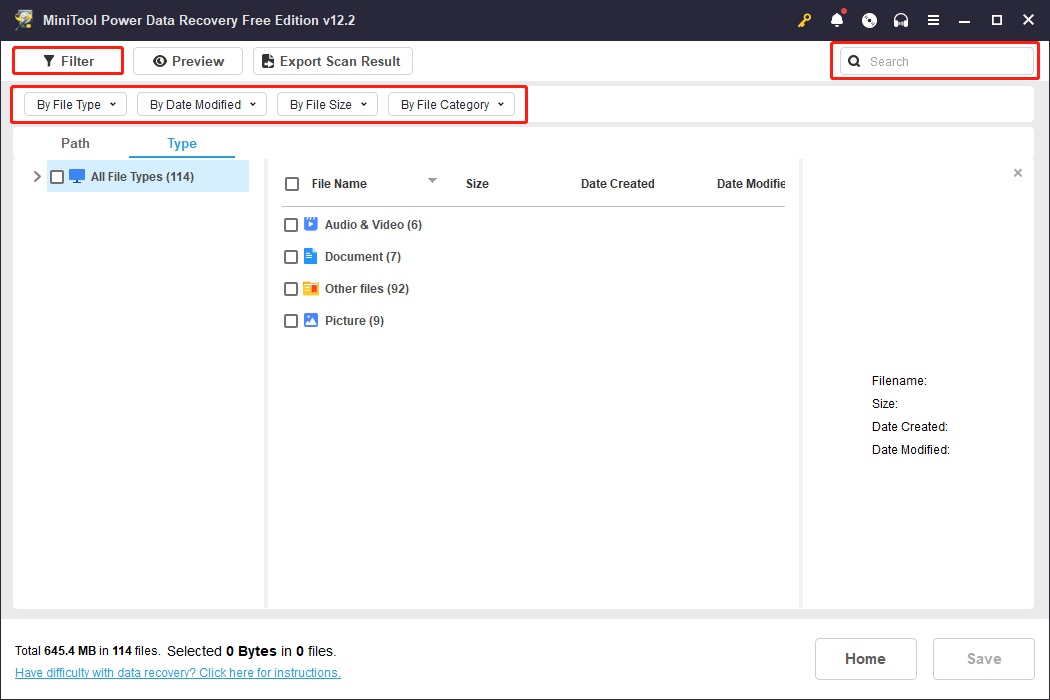Select the Document (7) row
Image resolution: width=1050 pixels, height=700 pixels.
click(x=362, y=257)
